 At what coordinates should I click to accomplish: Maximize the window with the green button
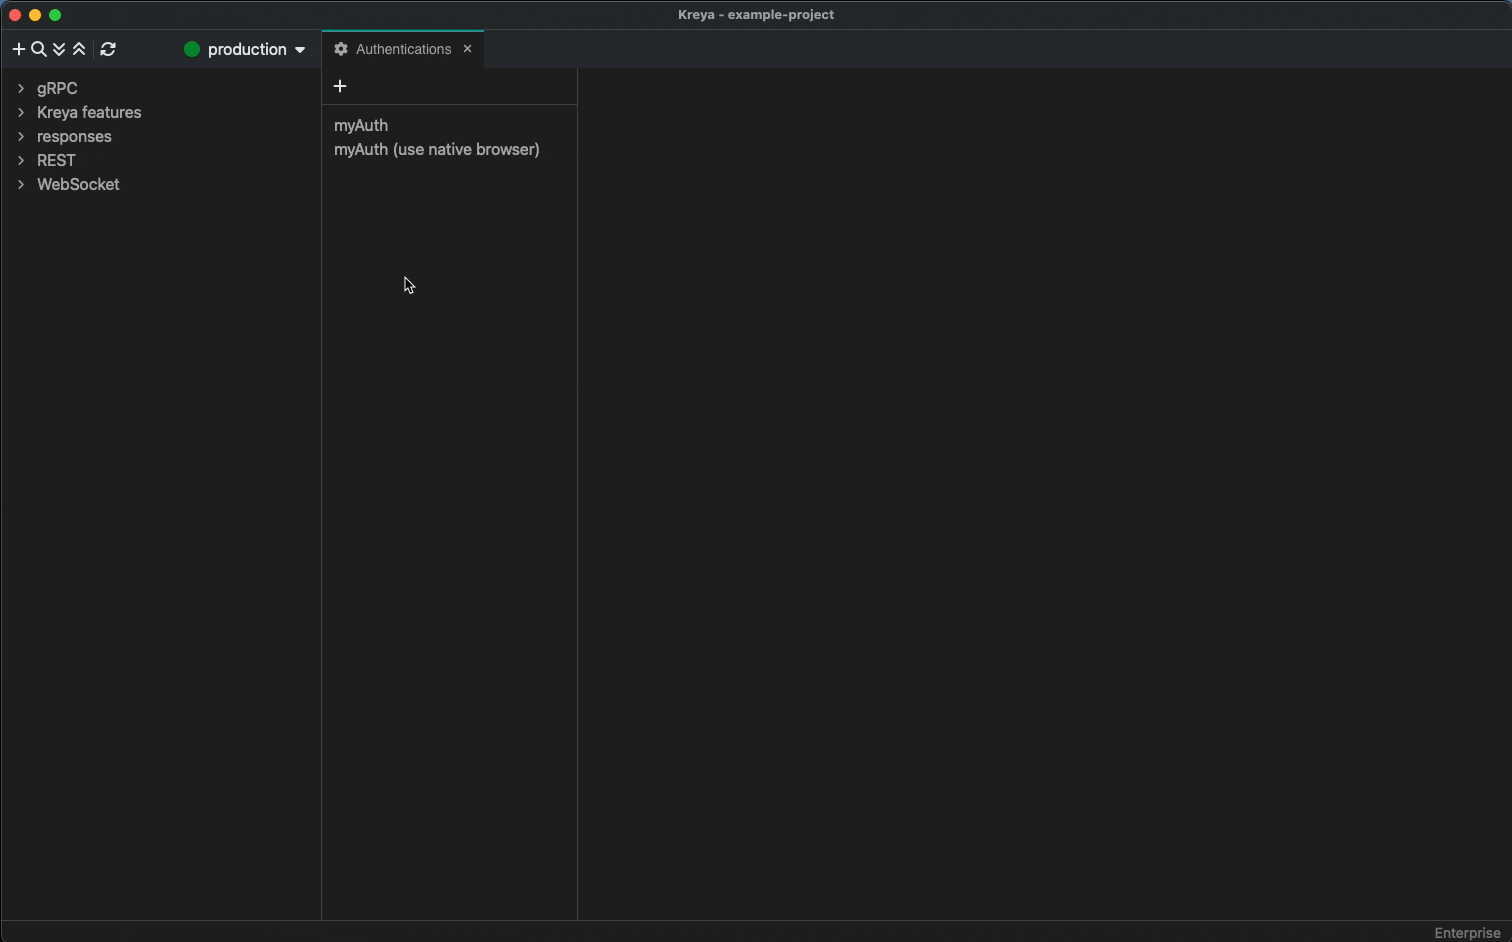pos(55,15)
